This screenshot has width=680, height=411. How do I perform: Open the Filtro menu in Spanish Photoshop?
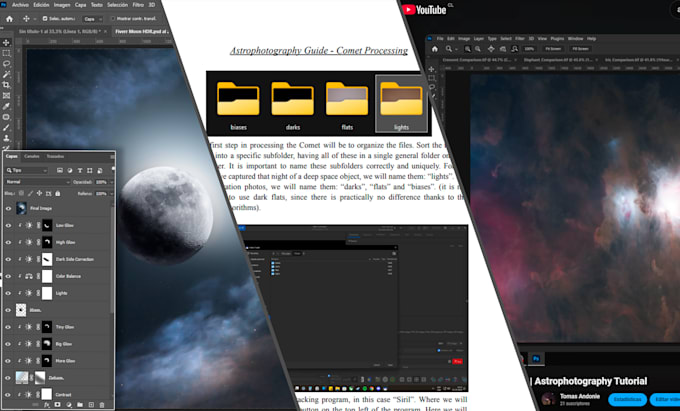pos(138,5)
